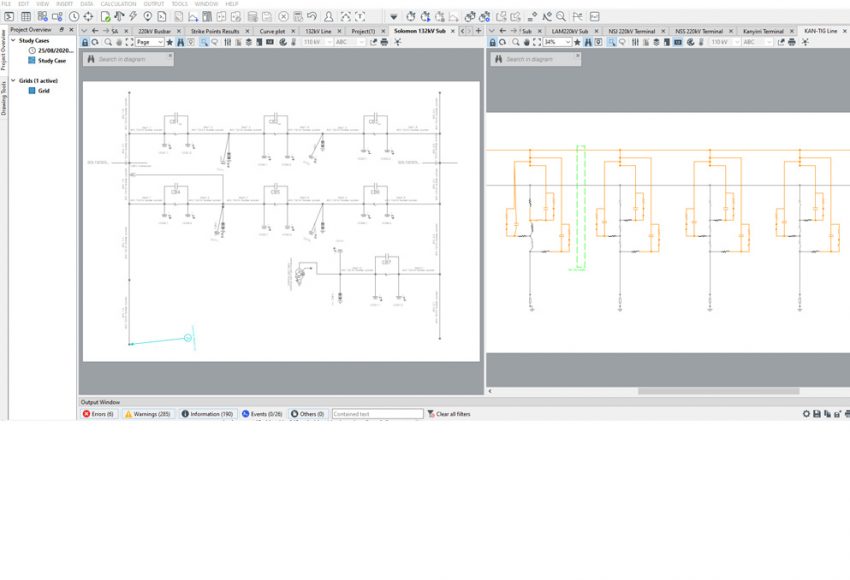Click the Contained text filter field
The height and width of the screenshot is (580, 850).
(377, 414)
